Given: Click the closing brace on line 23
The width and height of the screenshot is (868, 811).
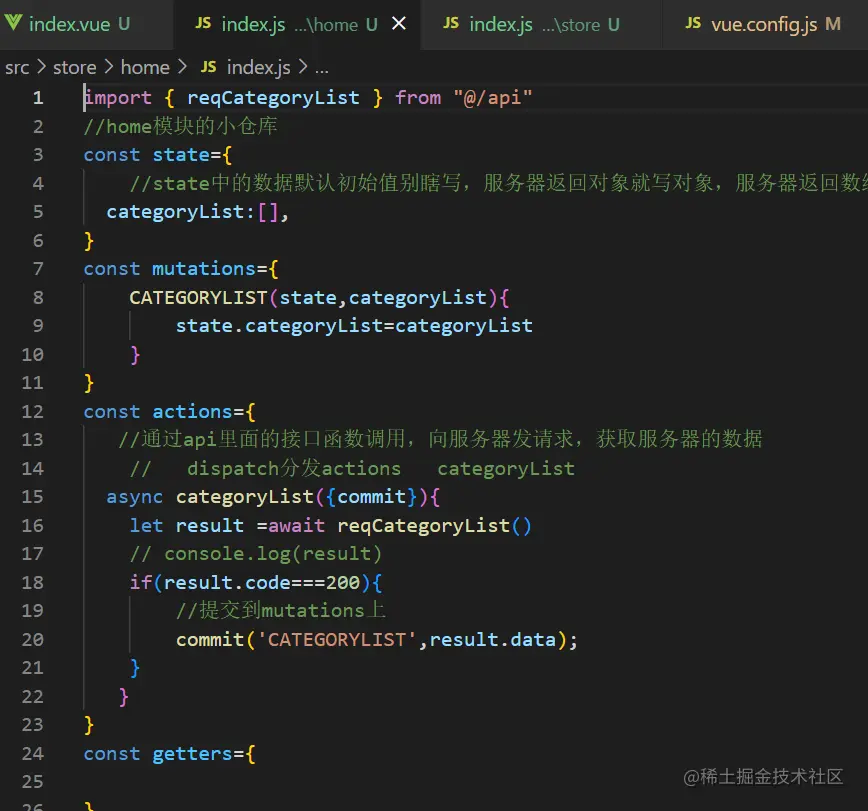Looking at the screenshot, I should pyautogui.click(x=89, y=725).
